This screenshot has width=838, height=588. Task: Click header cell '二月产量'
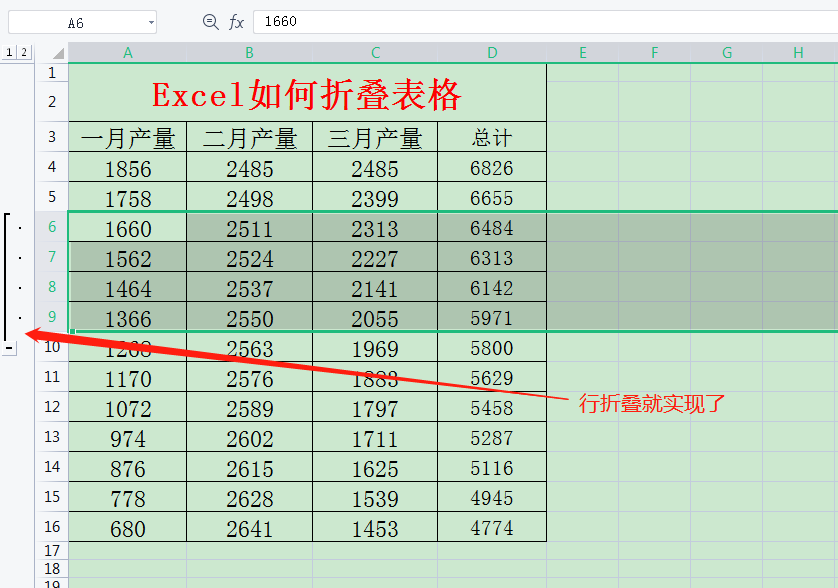click(250, 137)
